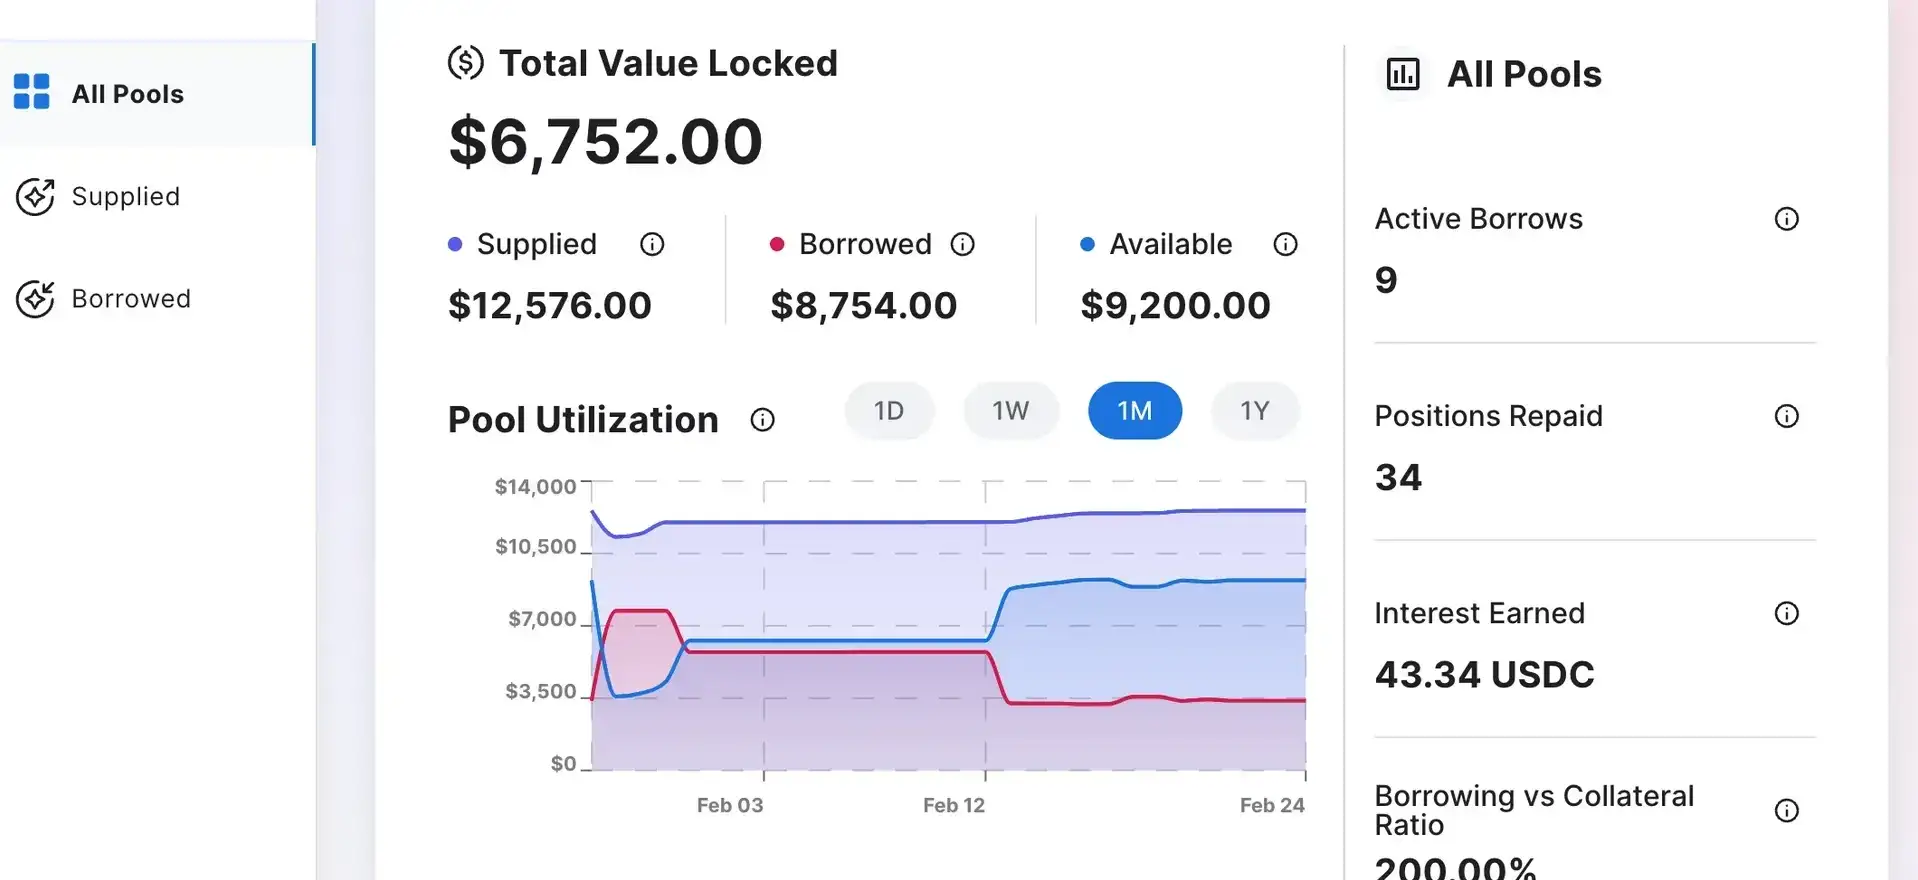The height and width of the screenshot is (880, 1918).
Task: Click Pool Utilization info icon
Action: 762,420
